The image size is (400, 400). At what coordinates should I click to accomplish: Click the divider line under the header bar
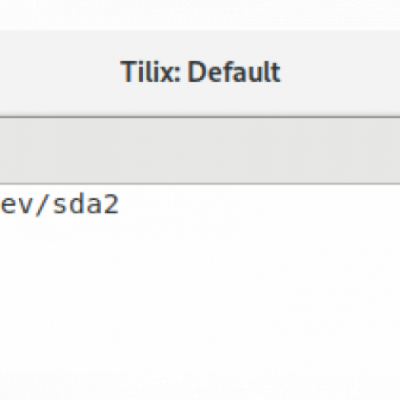[x=200, y=117]
